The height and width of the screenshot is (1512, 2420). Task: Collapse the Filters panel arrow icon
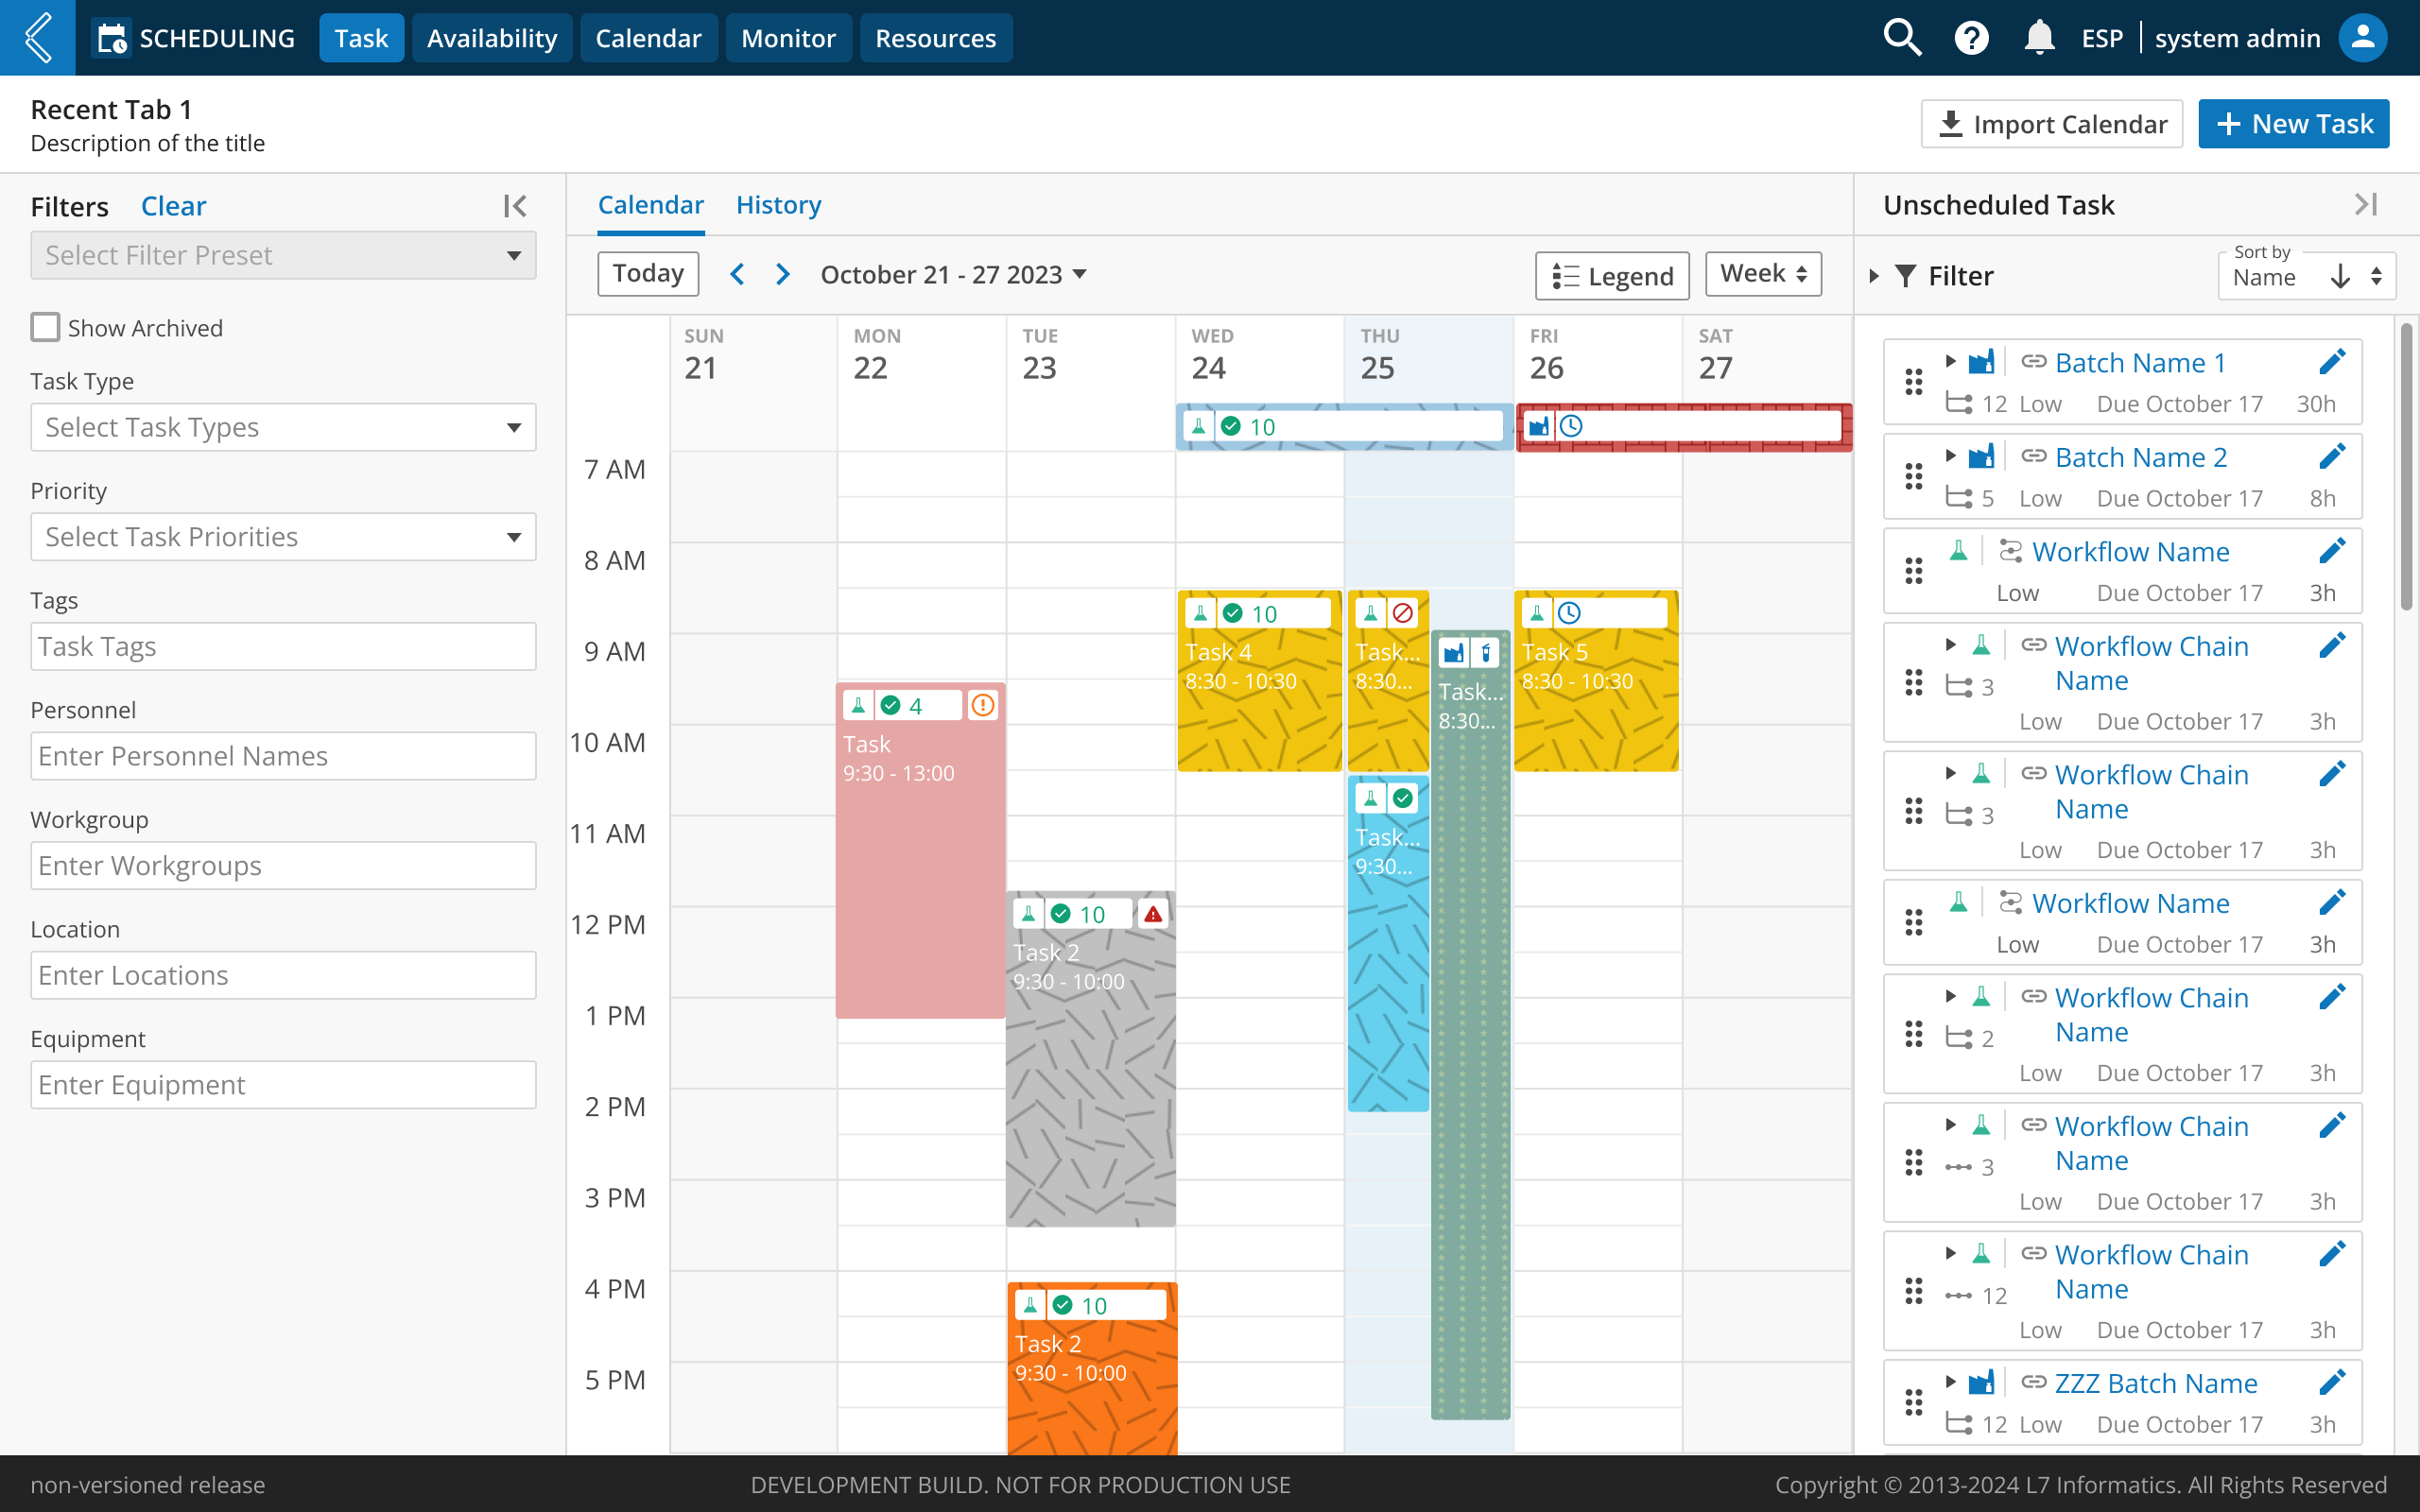click(515, 206)
